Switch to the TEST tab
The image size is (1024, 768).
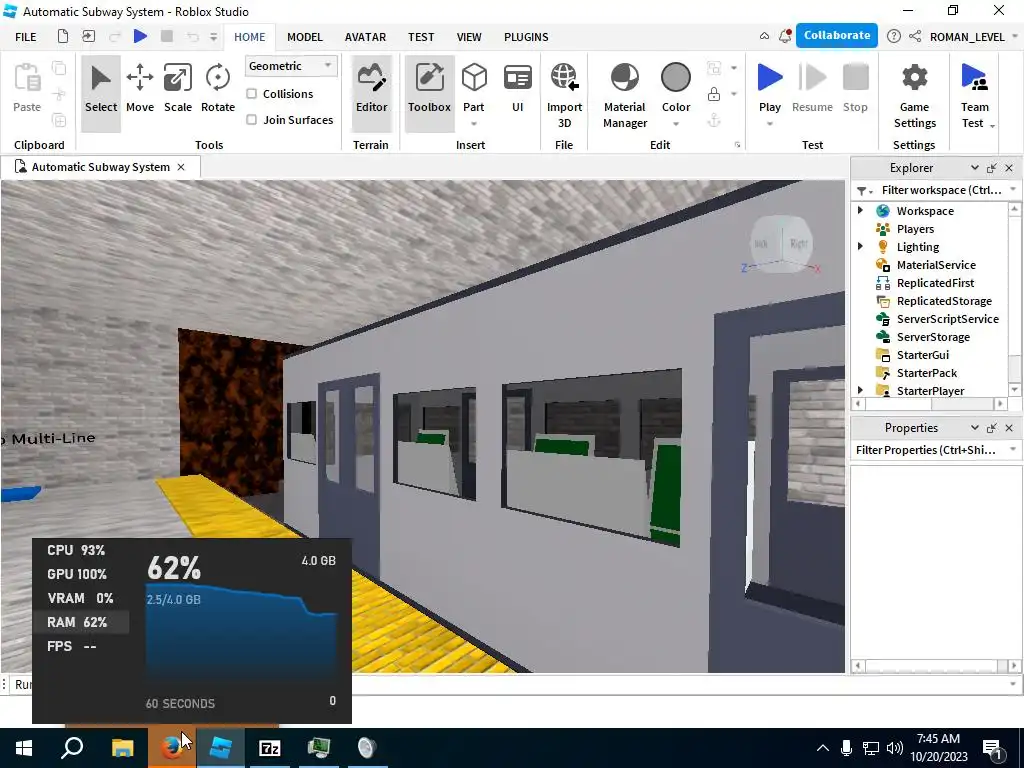click(x=421, y=37)
